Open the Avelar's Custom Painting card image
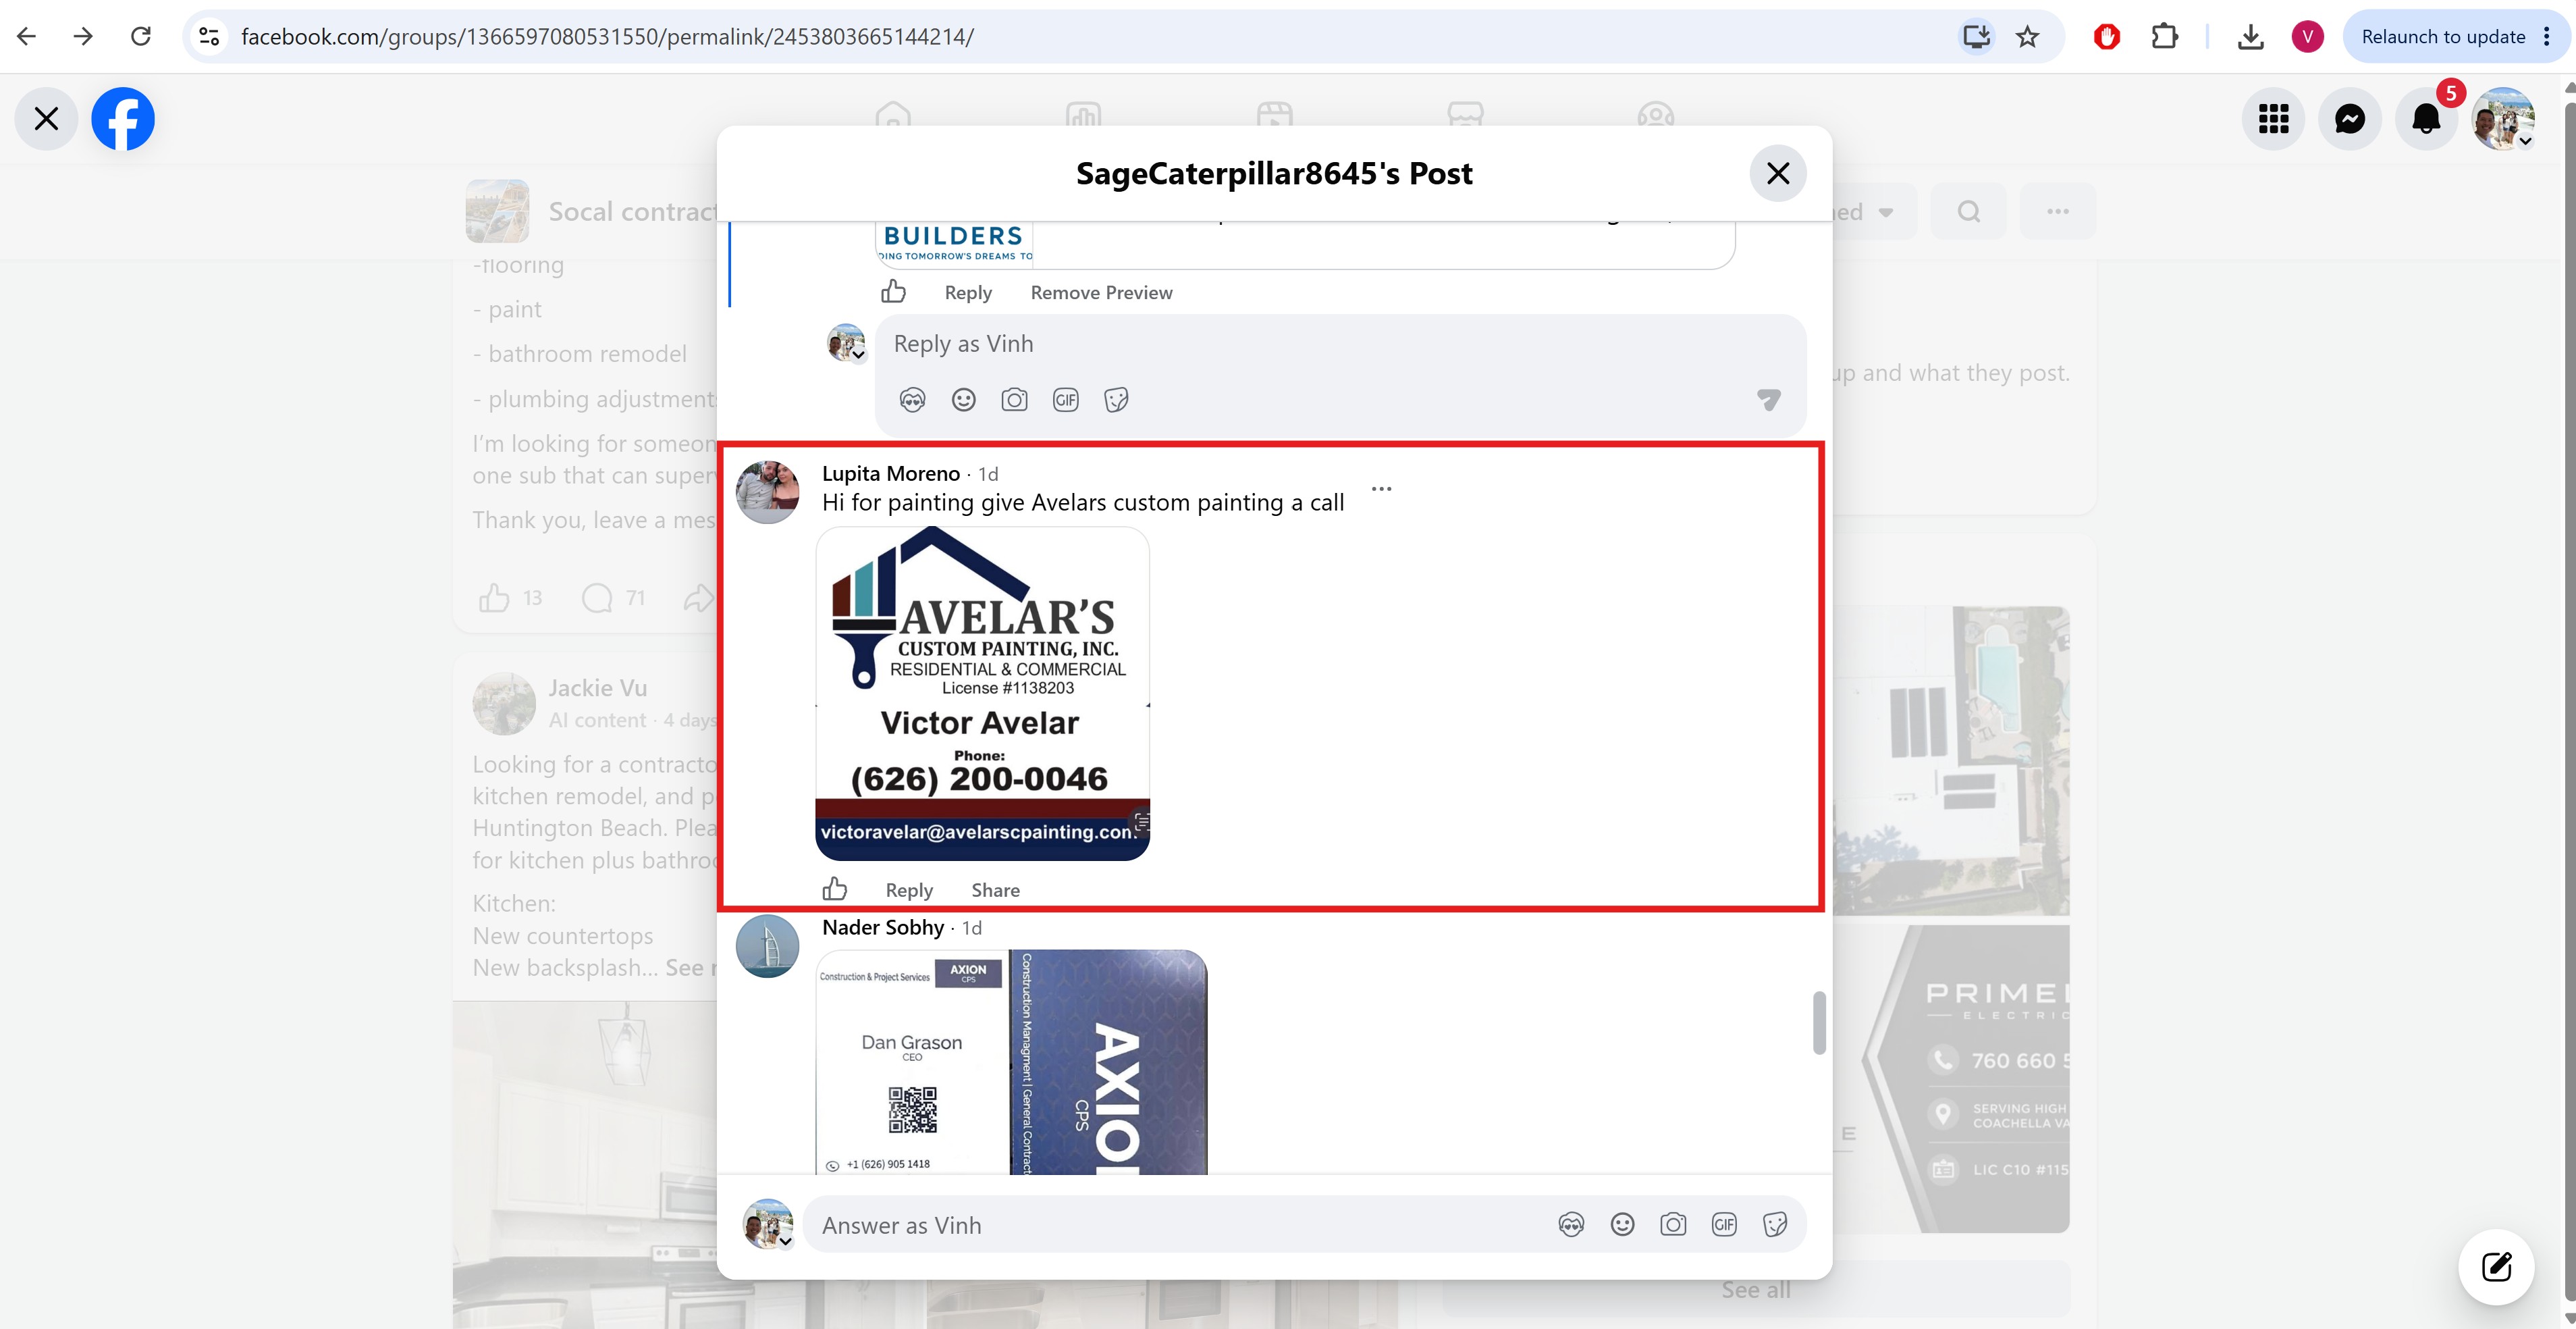 [x=982, y=694]
